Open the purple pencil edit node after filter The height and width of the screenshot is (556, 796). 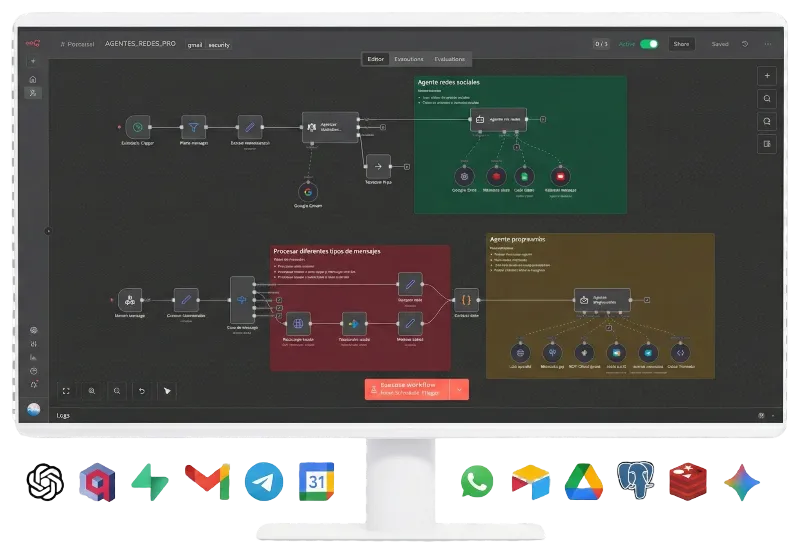pos(250,127)
